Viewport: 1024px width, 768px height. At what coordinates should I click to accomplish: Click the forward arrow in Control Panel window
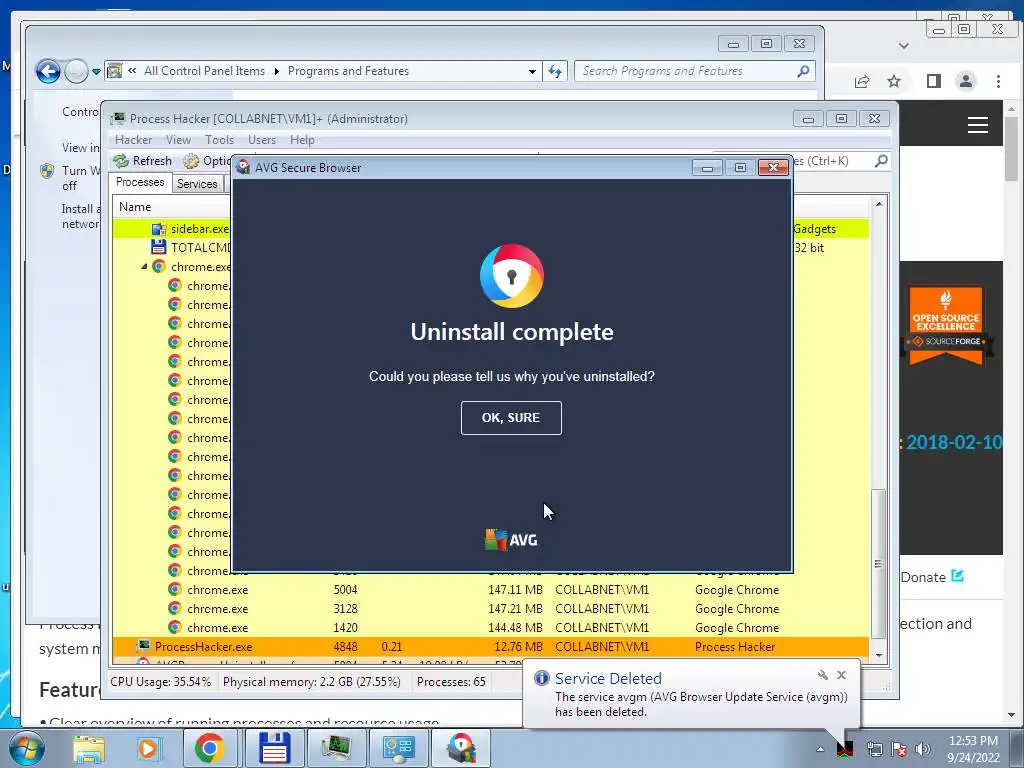(76, 71)
